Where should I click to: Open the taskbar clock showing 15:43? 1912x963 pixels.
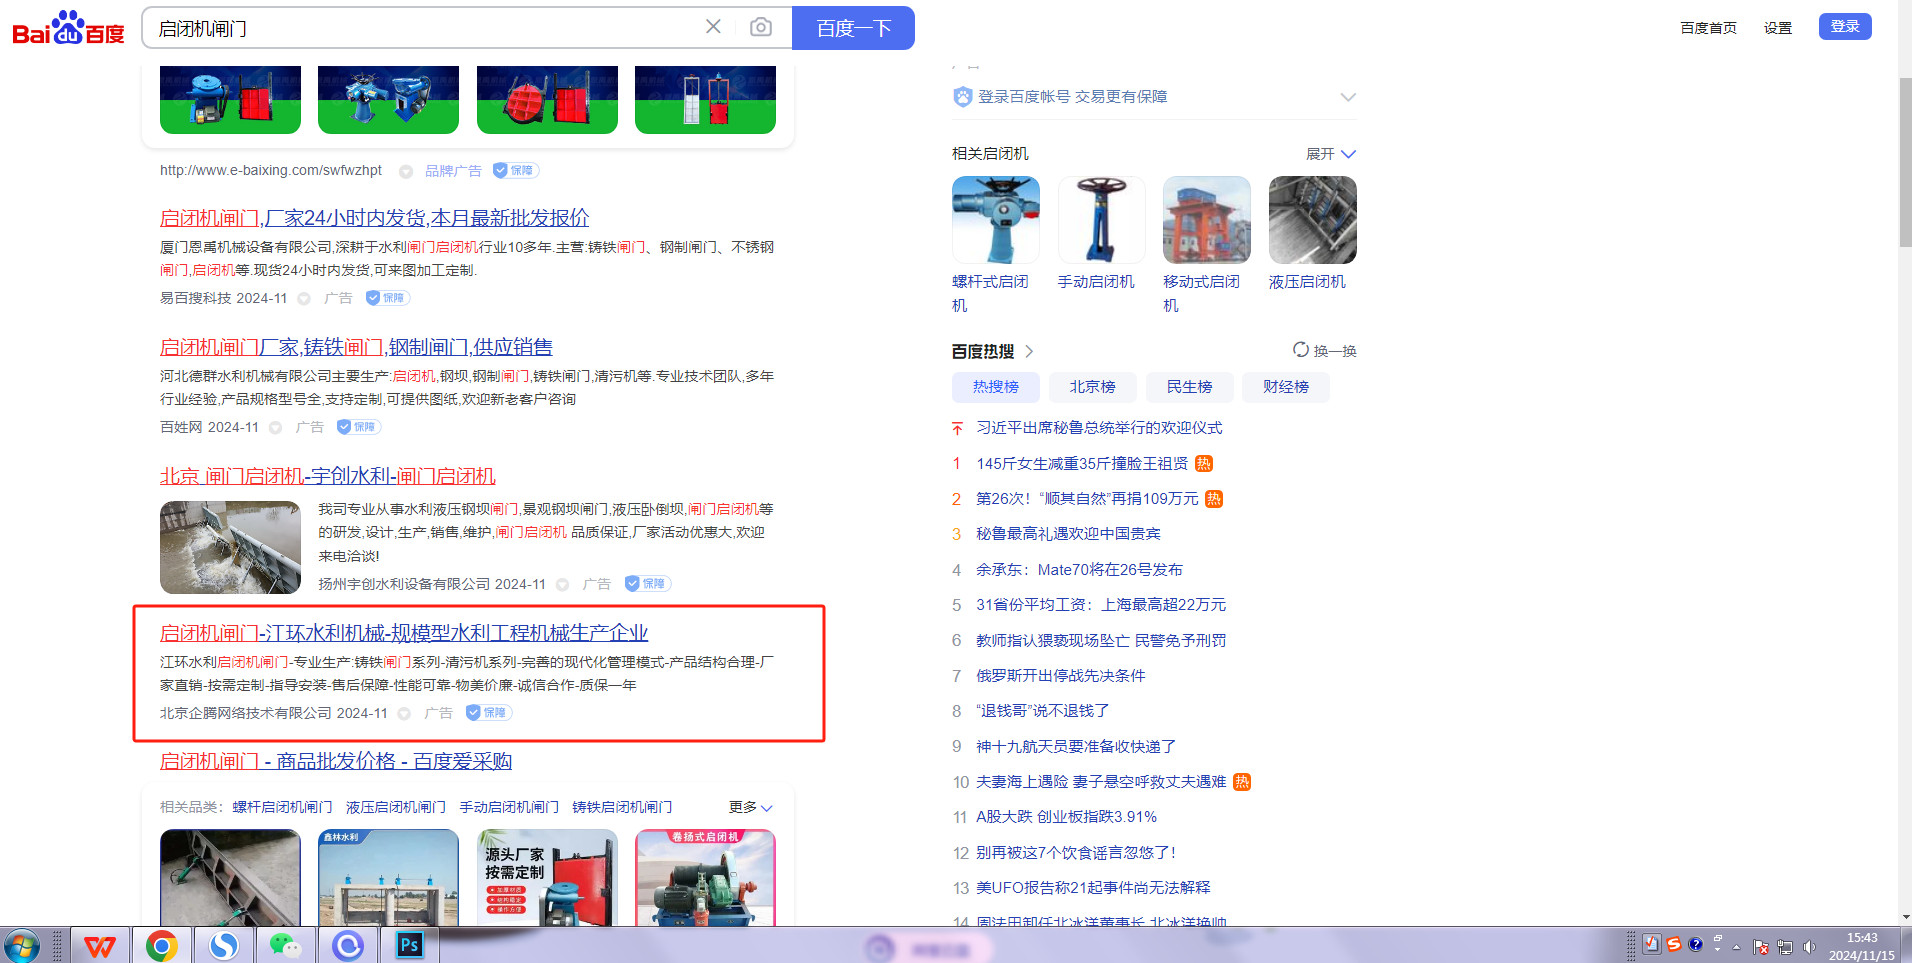[1862, 946]
